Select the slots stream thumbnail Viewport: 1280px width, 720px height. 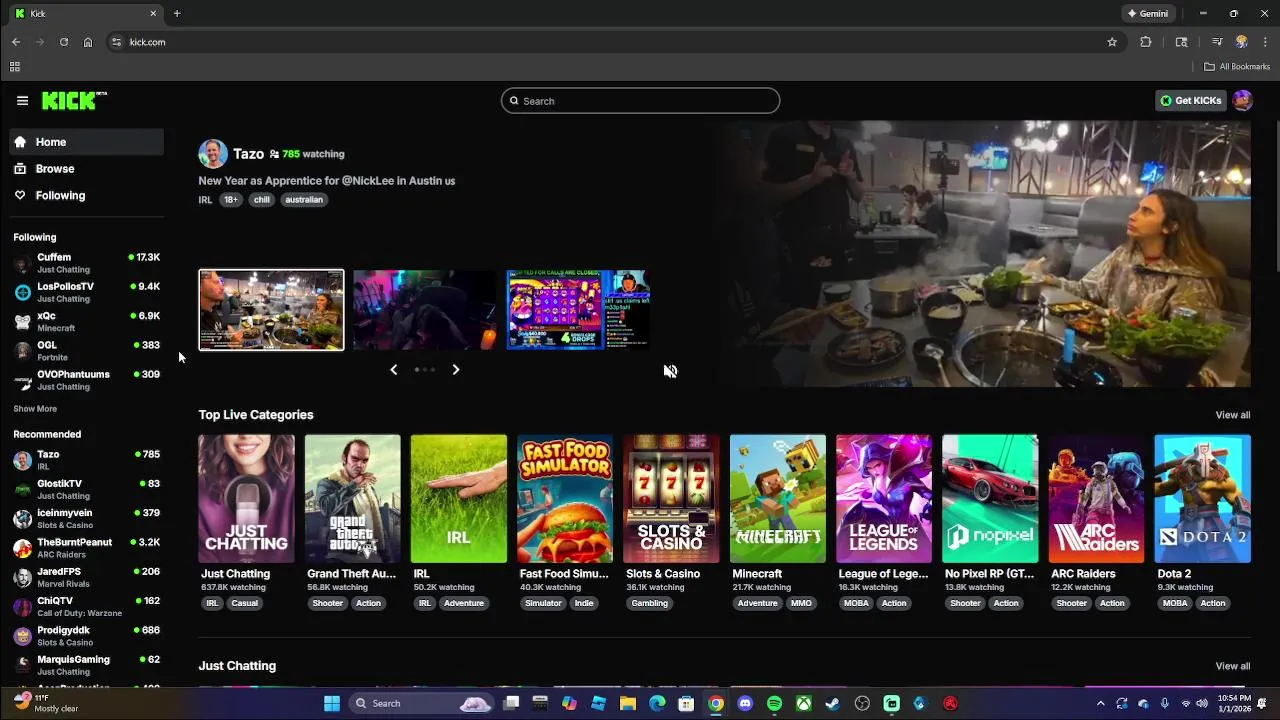point(578,310)
